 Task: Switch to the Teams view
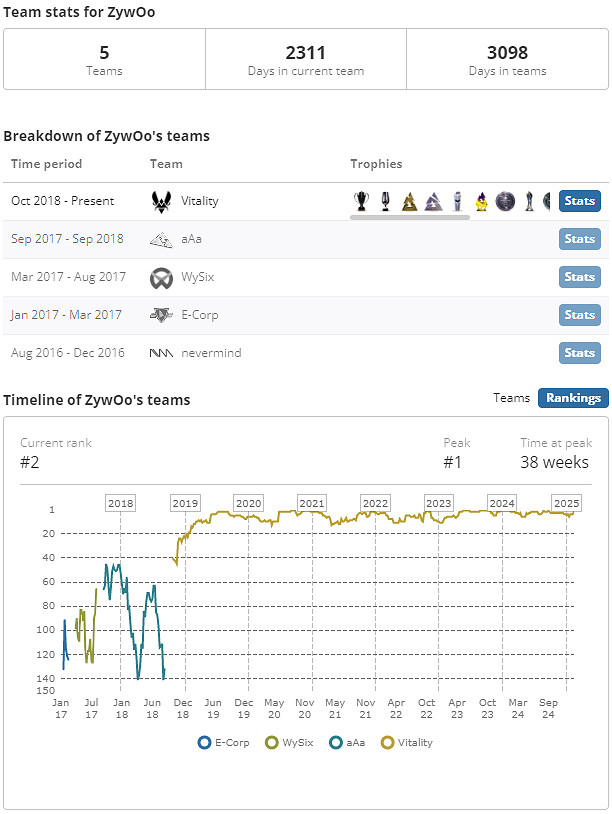coord(511,397)
